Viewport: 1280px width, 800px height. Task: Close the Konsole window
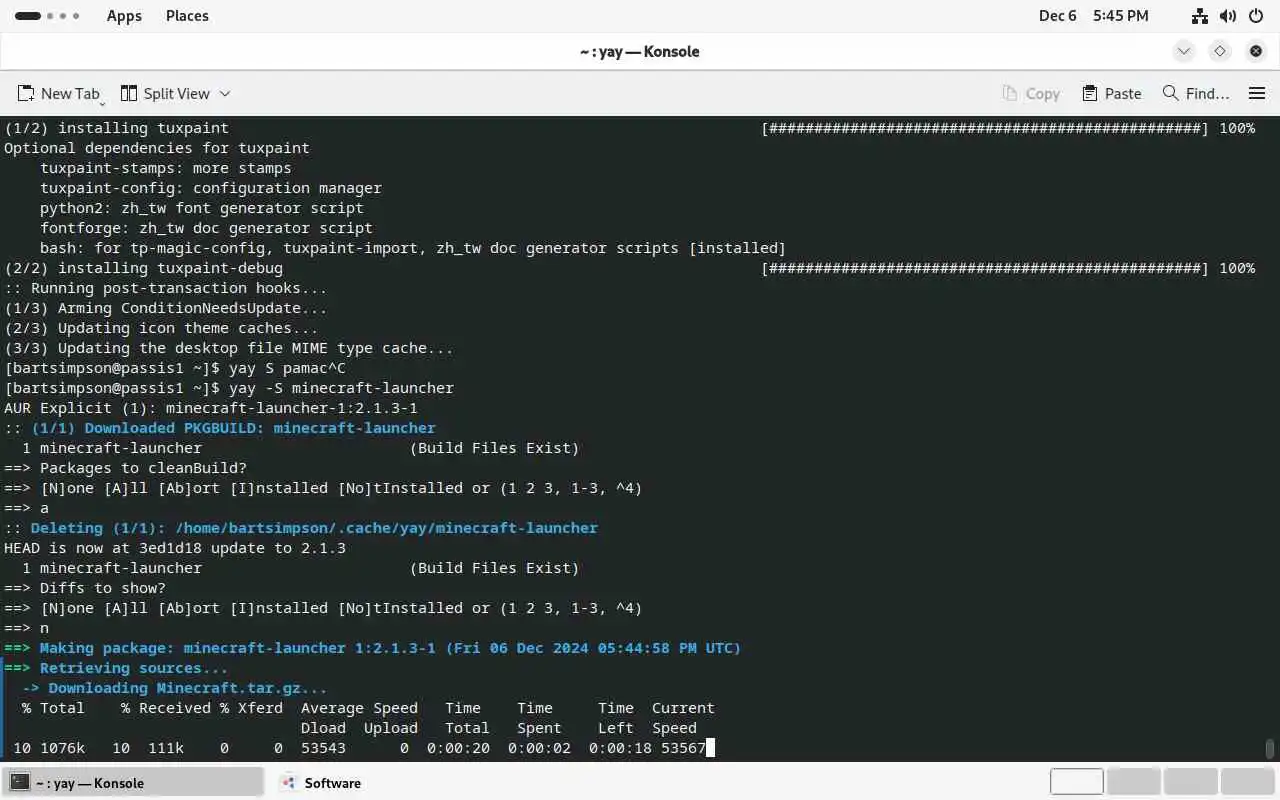(x=1256, y=51)
